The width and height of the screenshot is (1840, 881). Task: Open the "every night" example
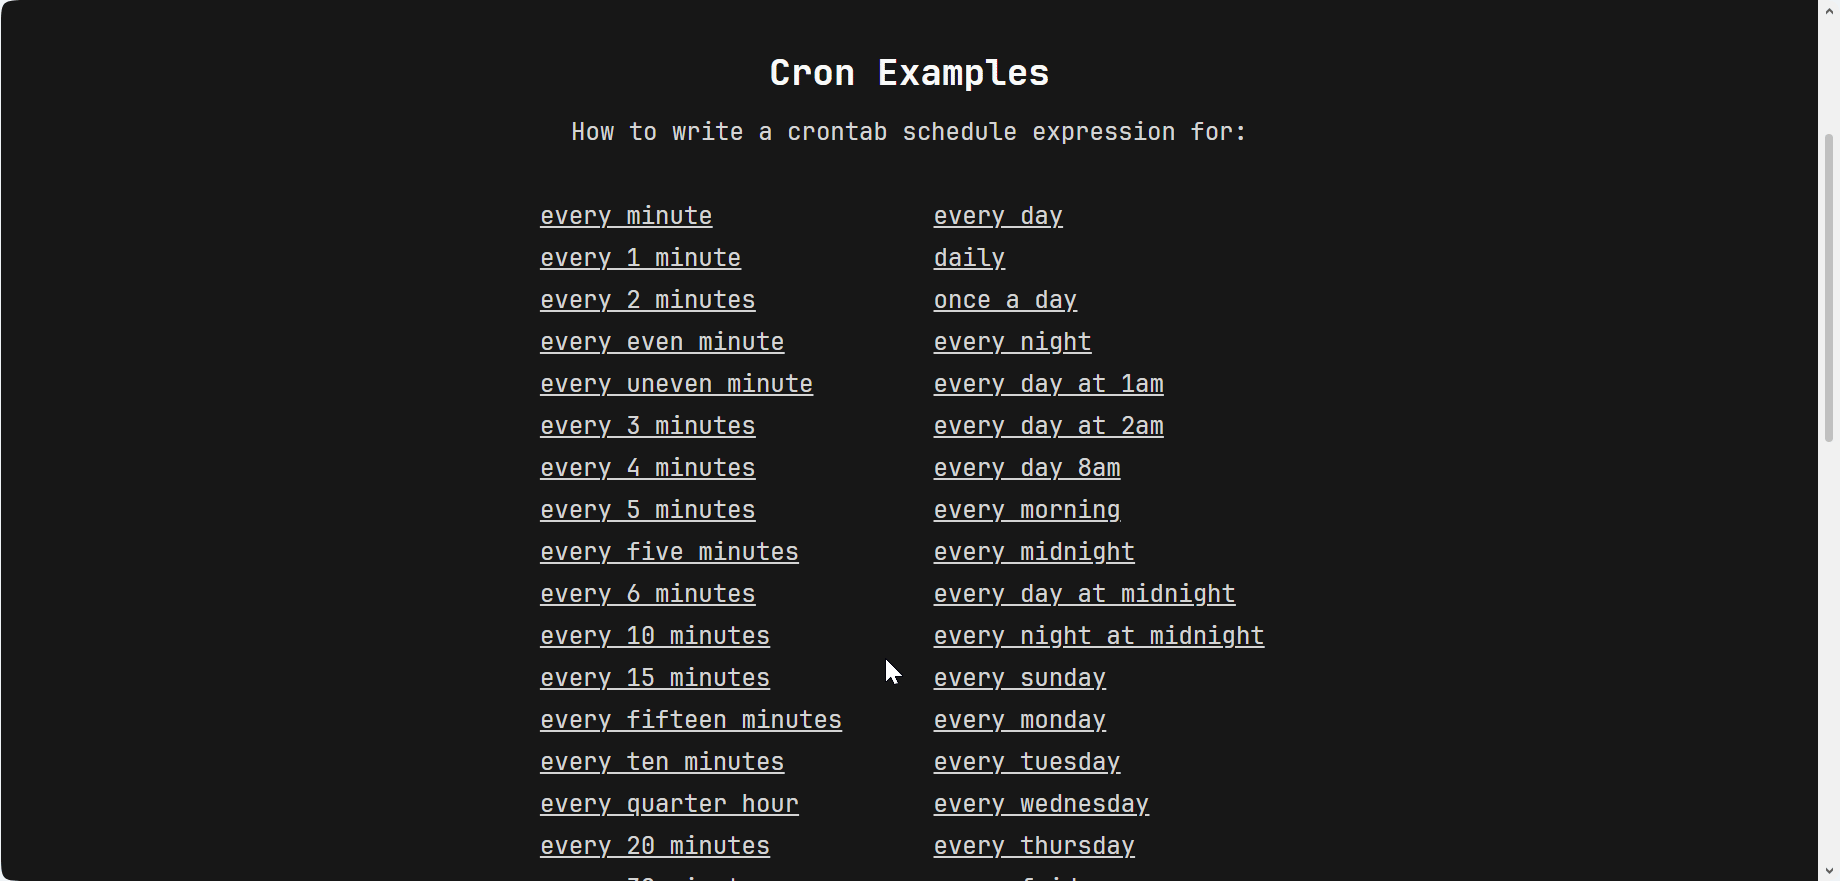point(1012,342)
